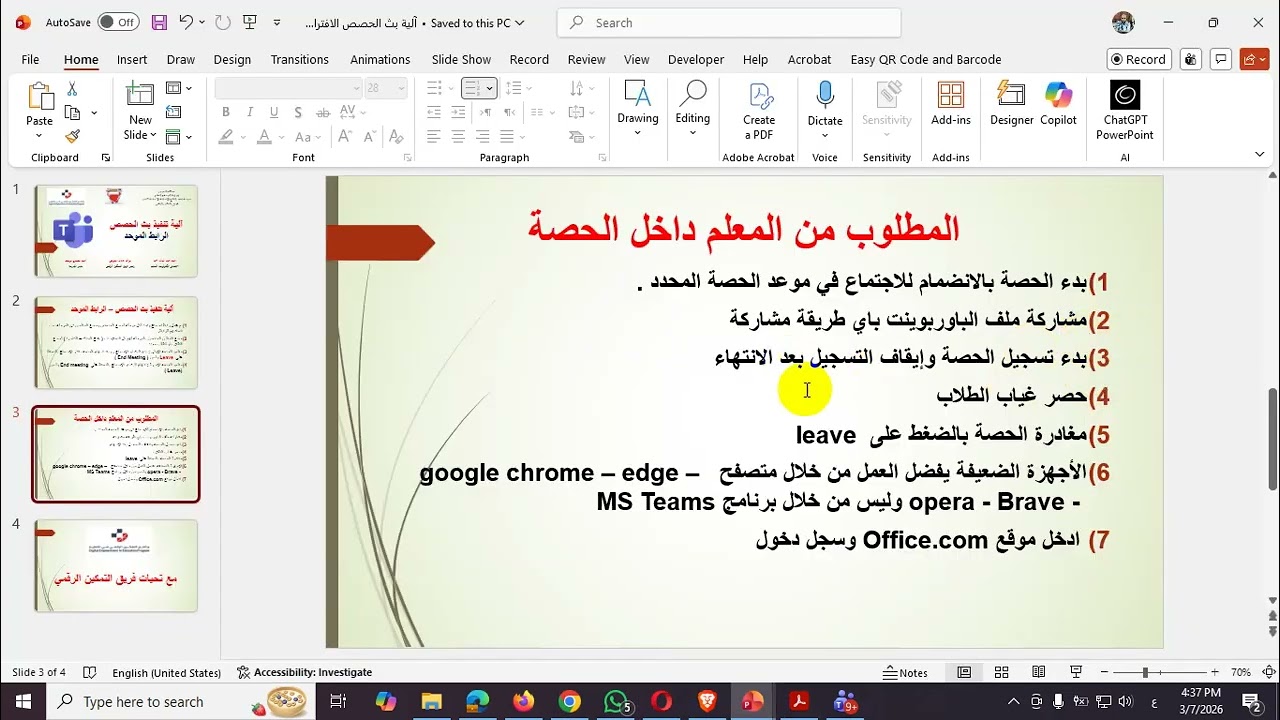The height and width of the screenshot is (720, 1280).
Task: Switch to Slide Sorter view
Action: point(1001,673)
